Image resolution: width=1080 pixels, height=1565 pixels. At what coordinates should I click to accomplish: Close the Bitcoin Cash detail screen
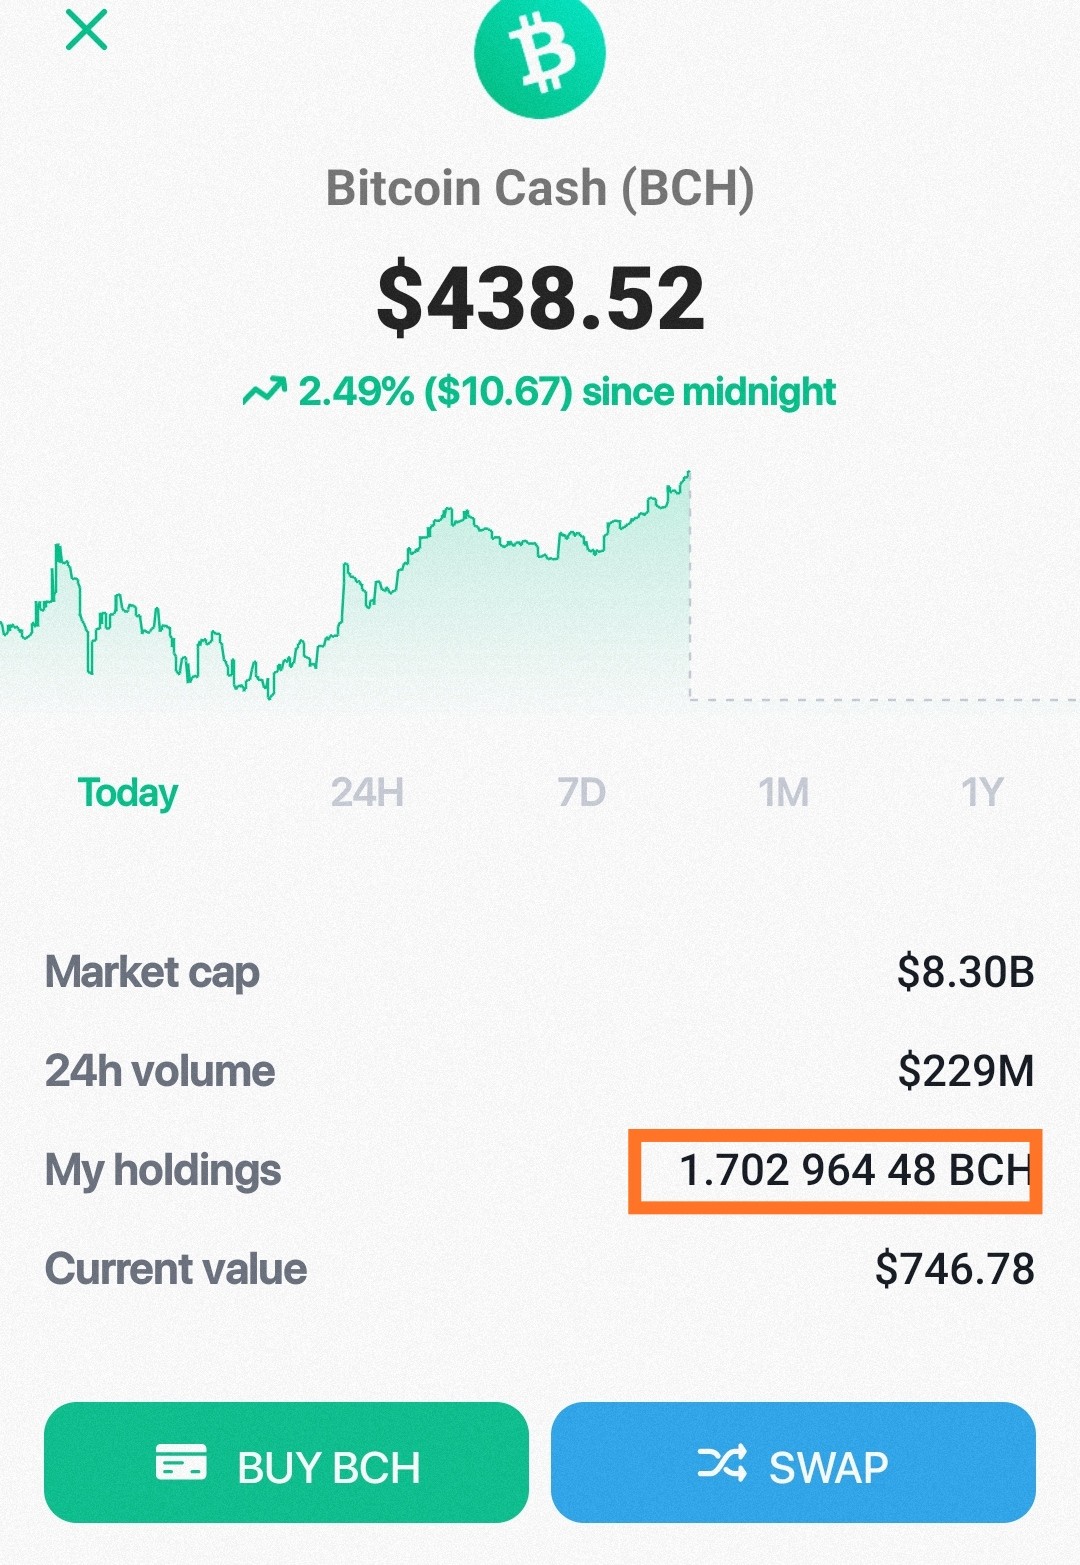(86, 30)
